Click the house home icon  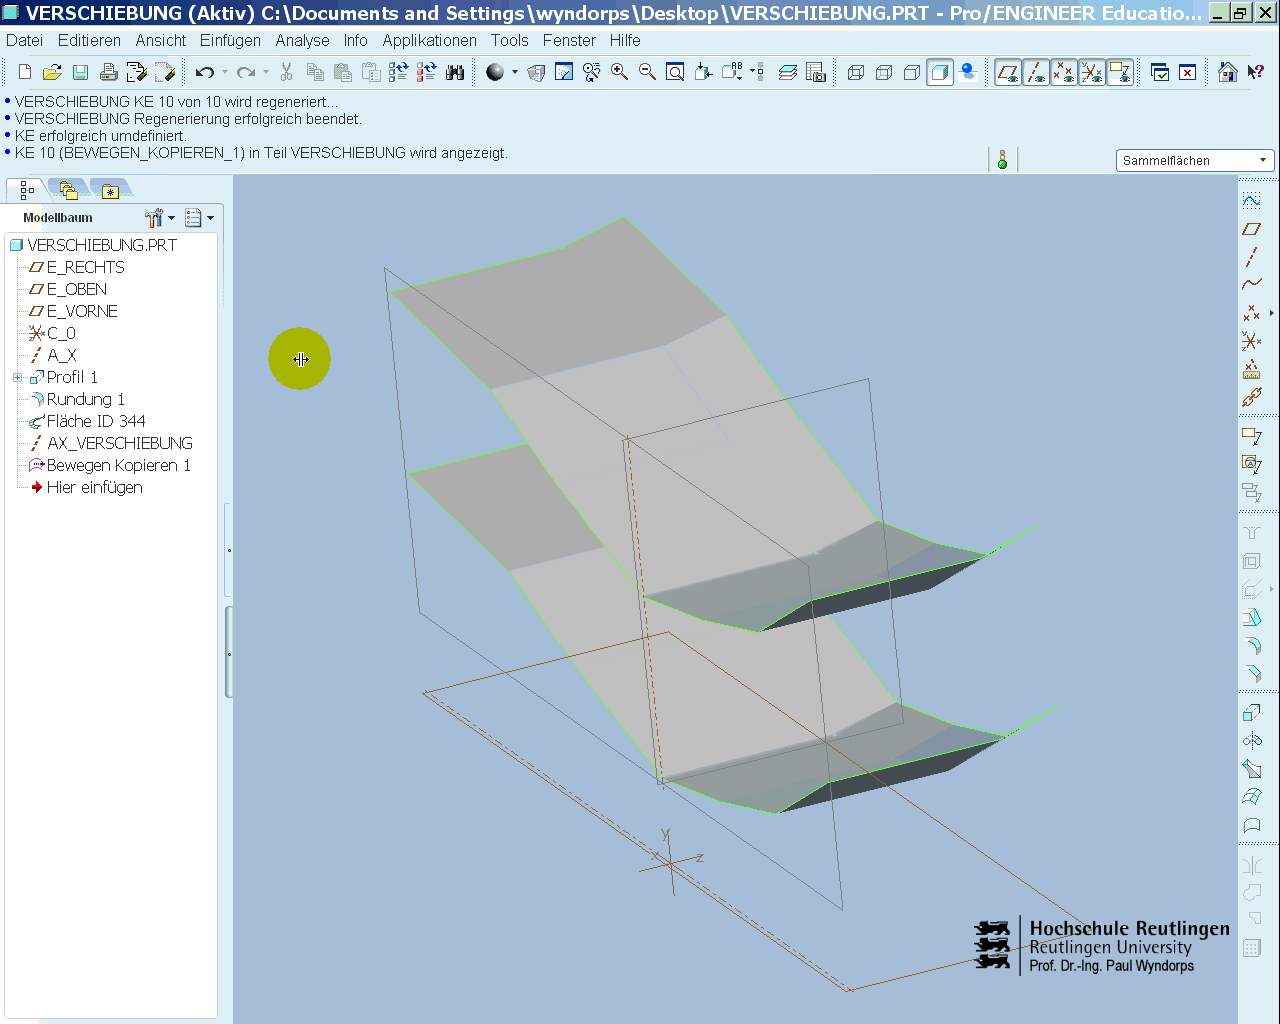coord(1228,72)
